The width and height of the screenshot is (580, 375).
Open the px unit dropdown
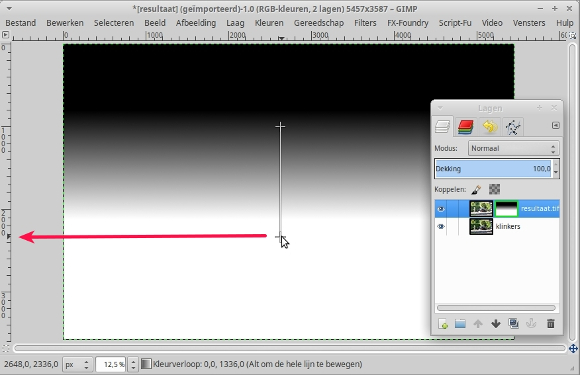point(77,365)
